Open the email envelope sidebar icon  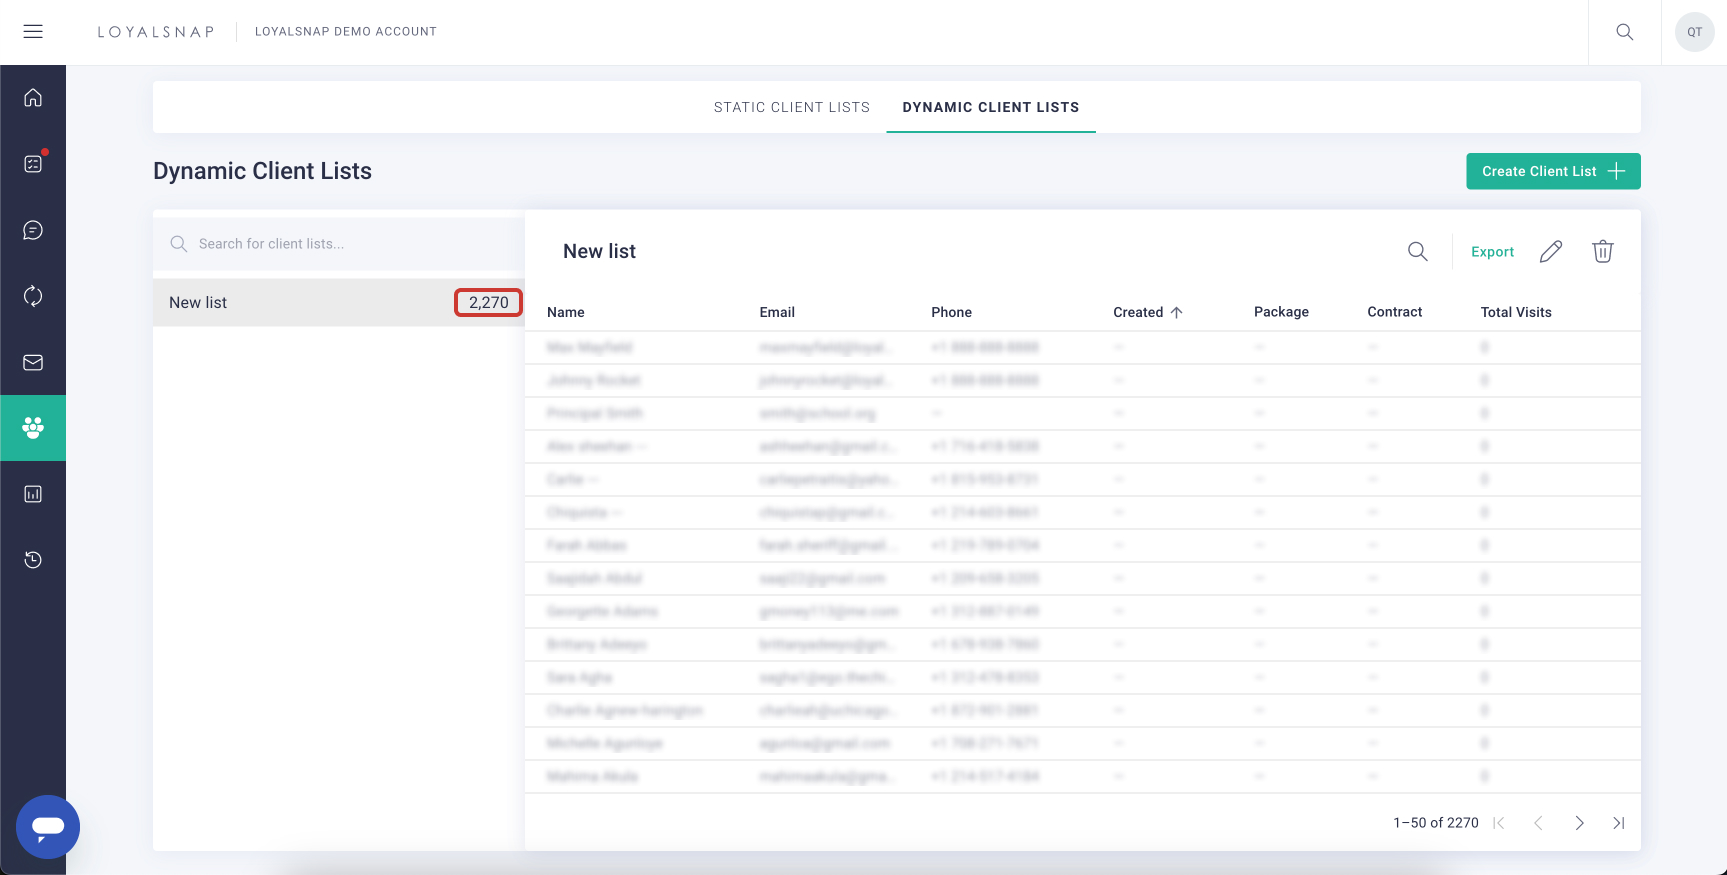point(33,362)
